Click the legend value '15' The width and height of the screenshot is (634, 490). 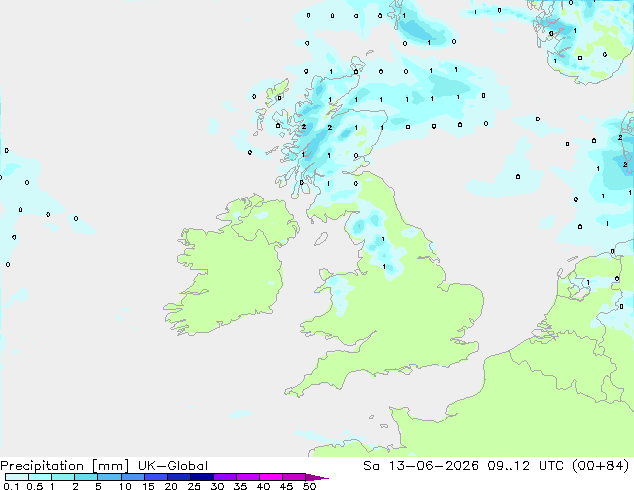click(x=148, y=486)
